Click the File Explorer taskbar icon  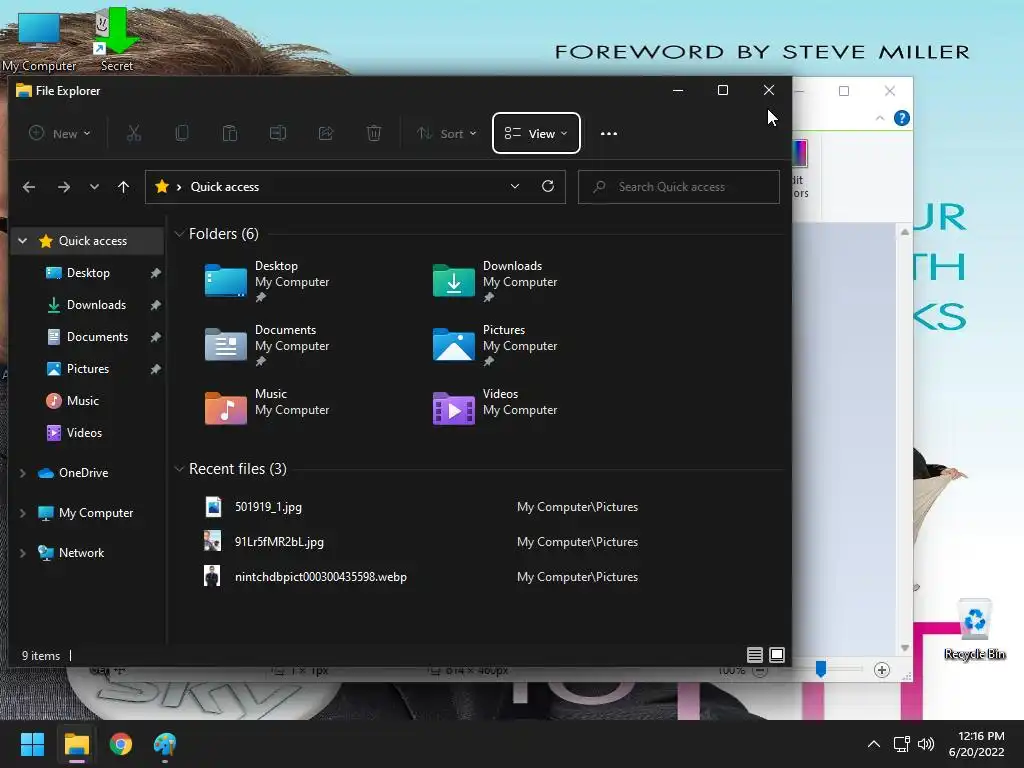point(76,744)
